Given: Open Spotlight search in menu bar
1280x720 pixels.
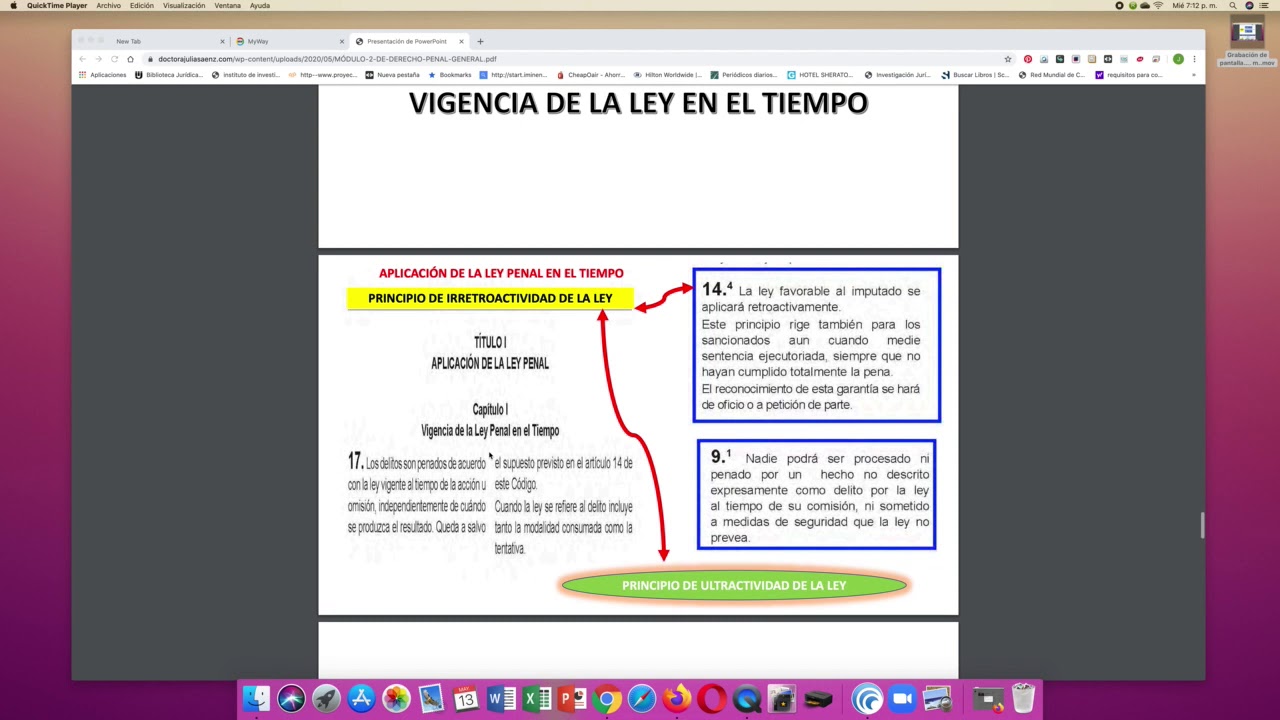Looking at the screenshot, I should pos(1233,6).
